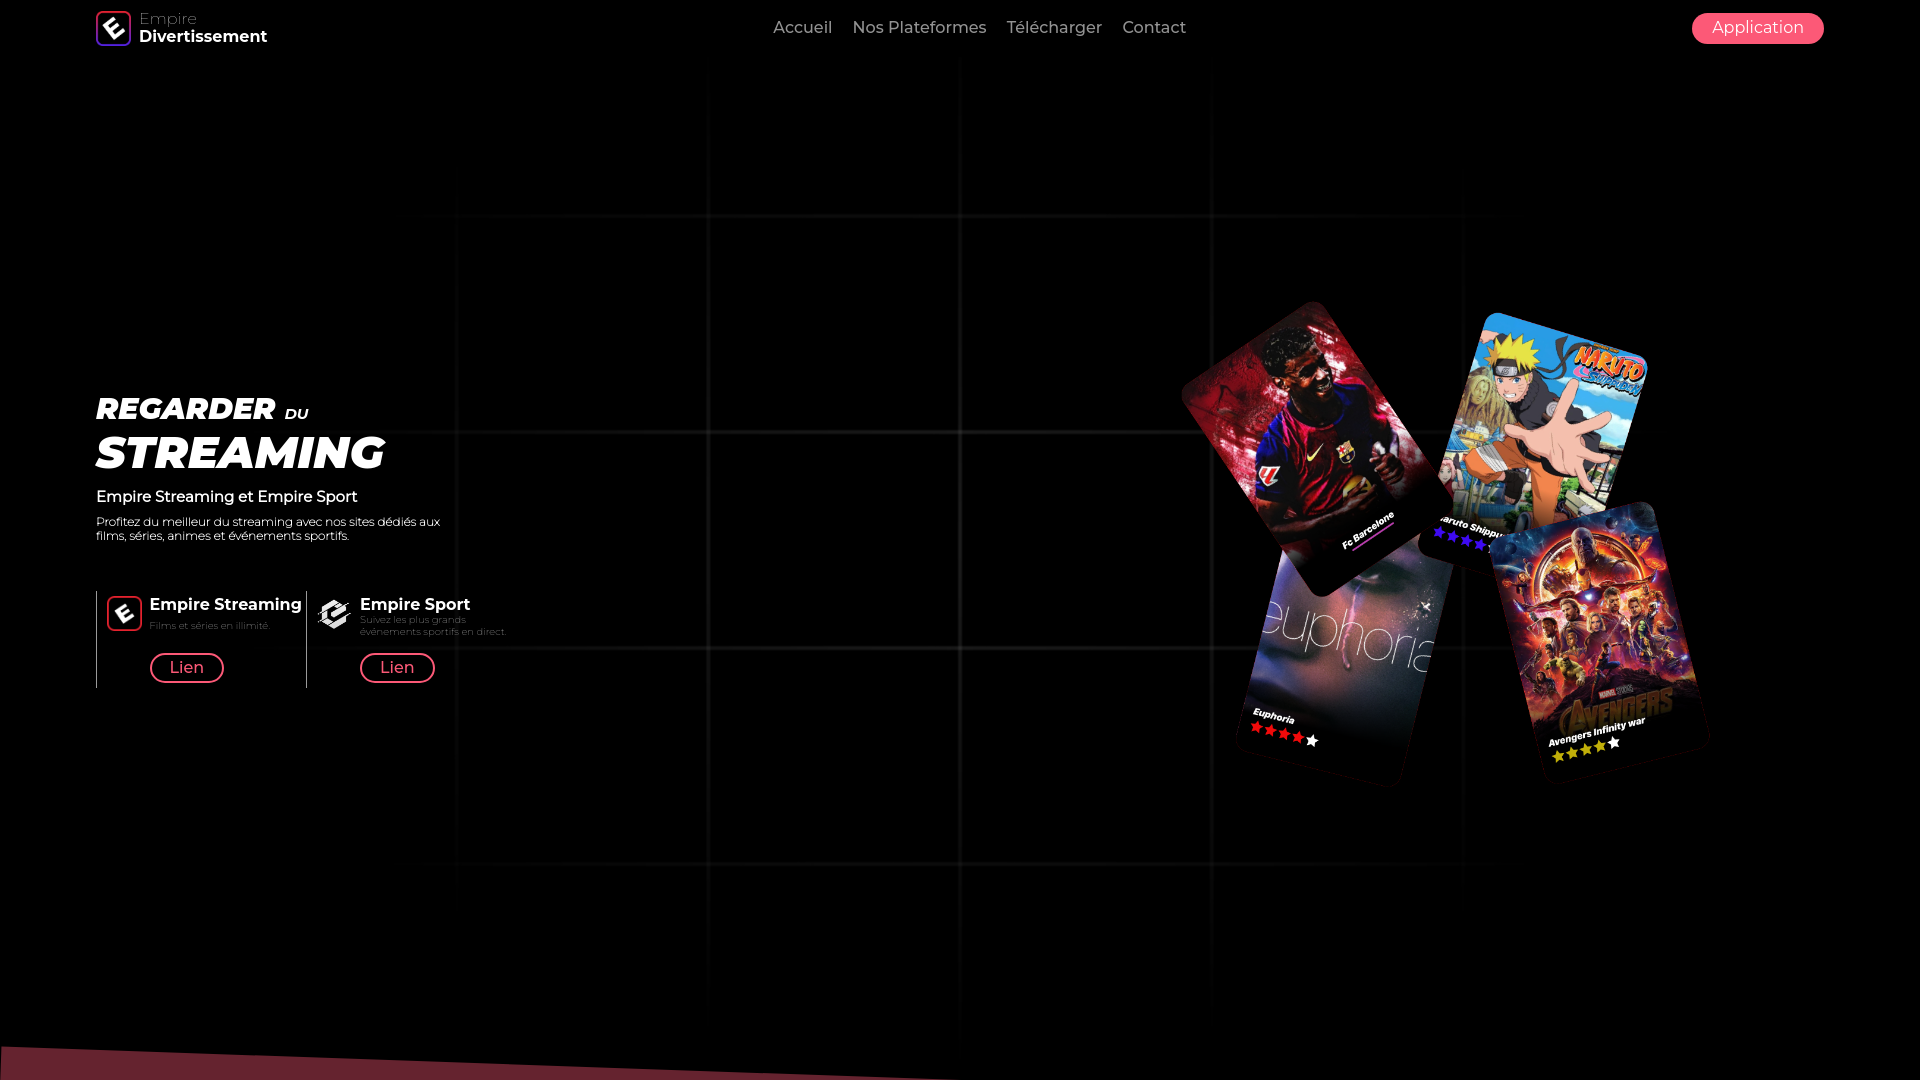Click the Euphoria star rating
Image resolution: width=1920 pixels, height=1080 pixels.
(x=1285, y=734)
